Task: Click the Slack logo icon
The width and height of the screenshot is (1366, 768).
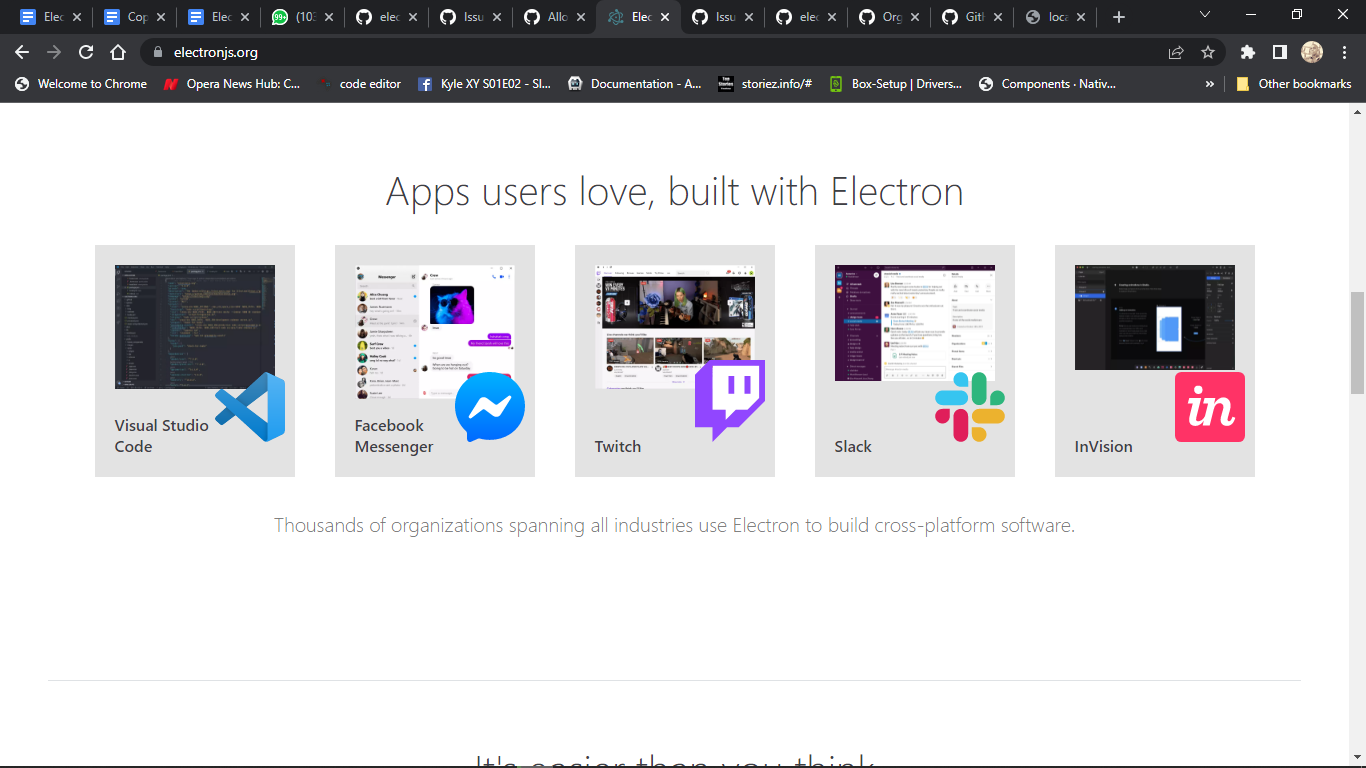Action: click(x=970, y=407)
